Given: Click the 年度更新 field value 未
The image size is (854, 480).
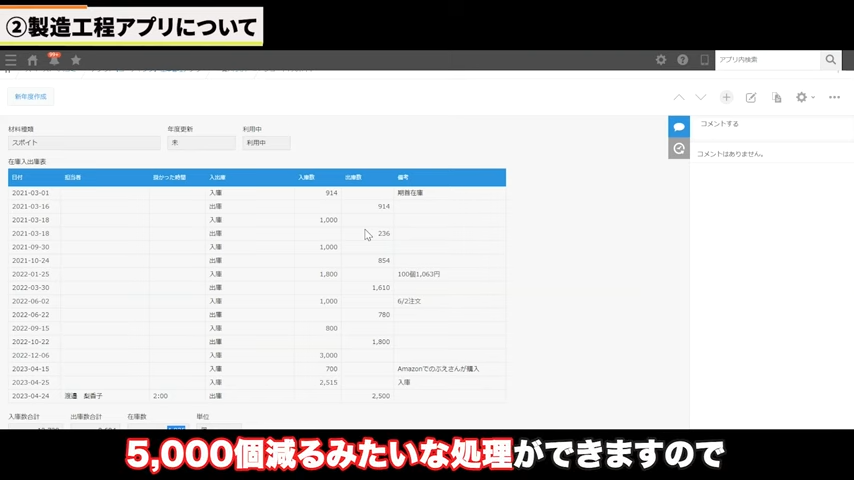Looking at the screenshot, I should tap(201, 143).
